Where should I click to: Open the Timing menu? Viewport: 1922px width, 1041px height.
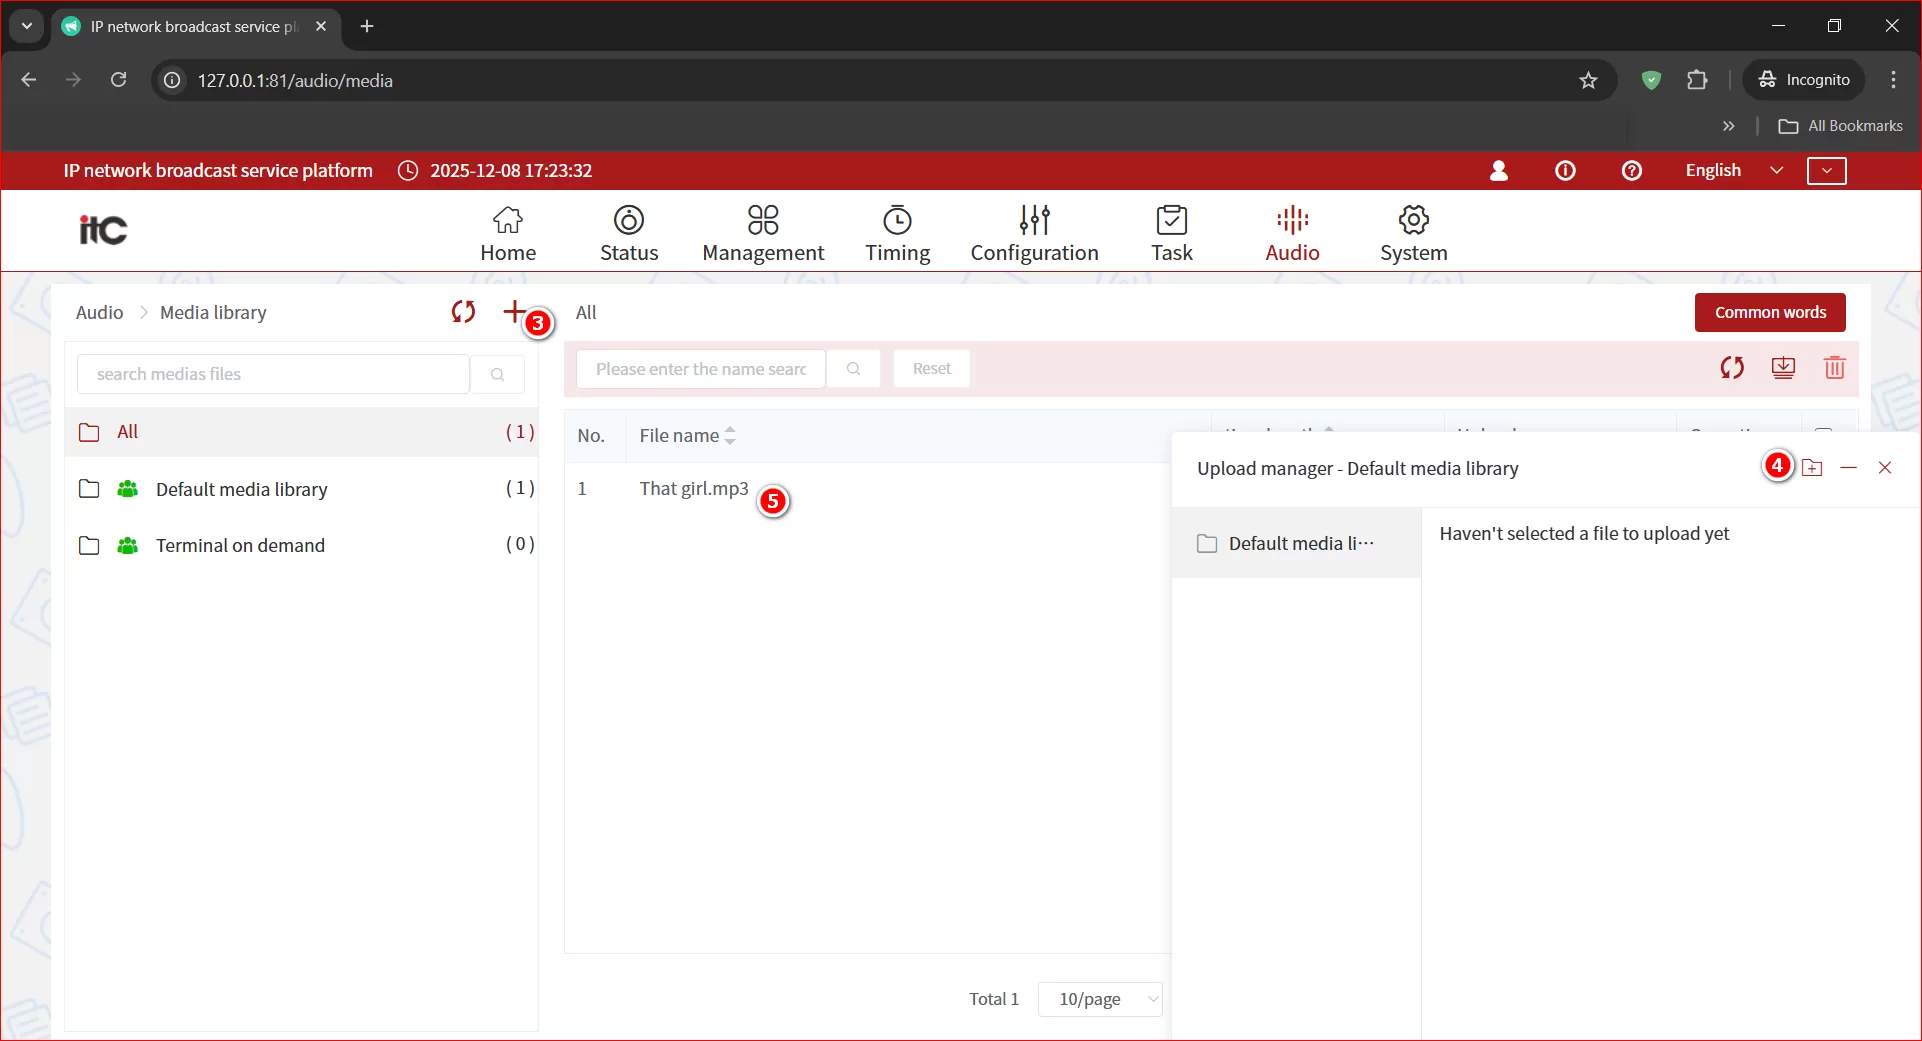897,234
